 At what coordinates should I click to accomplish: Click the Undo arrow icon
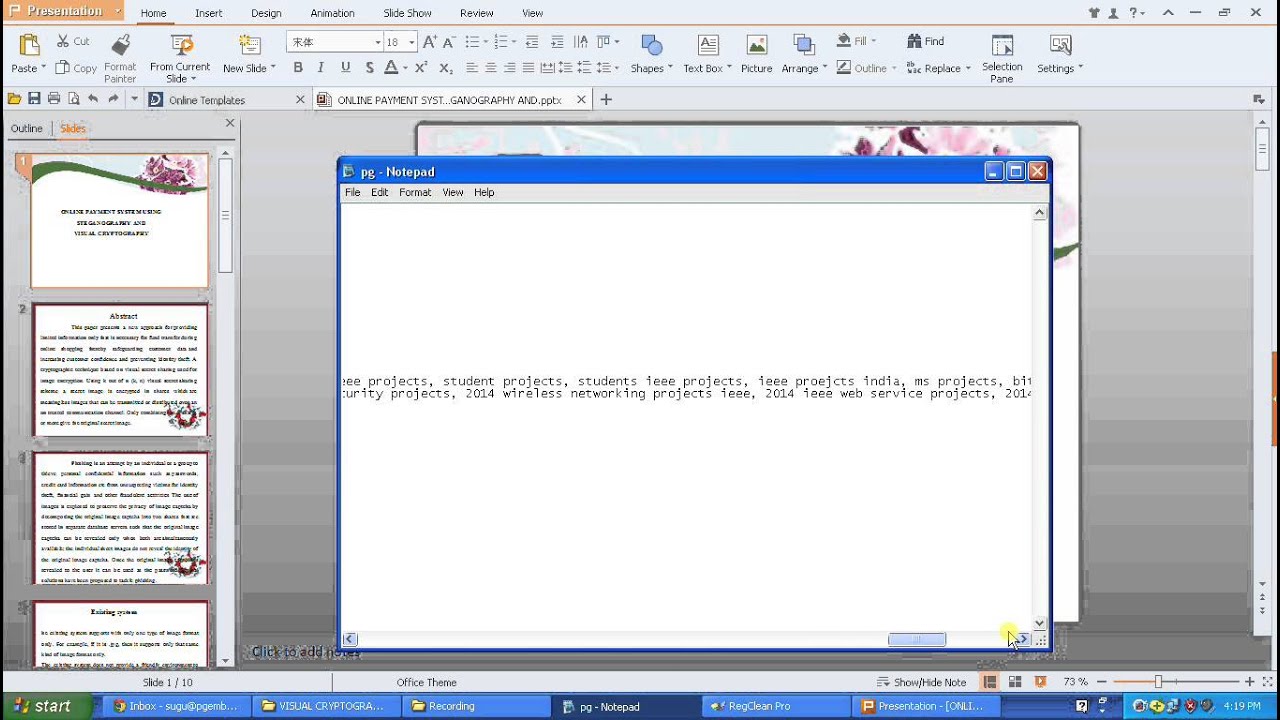tap(93, 99)
